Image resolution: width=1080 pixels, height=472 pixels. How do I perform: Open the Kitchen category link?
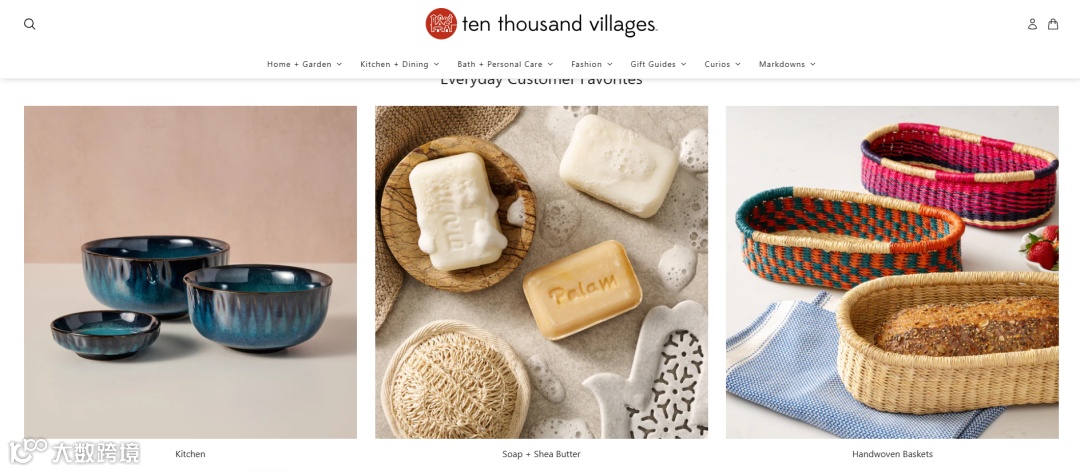[190, 454]
